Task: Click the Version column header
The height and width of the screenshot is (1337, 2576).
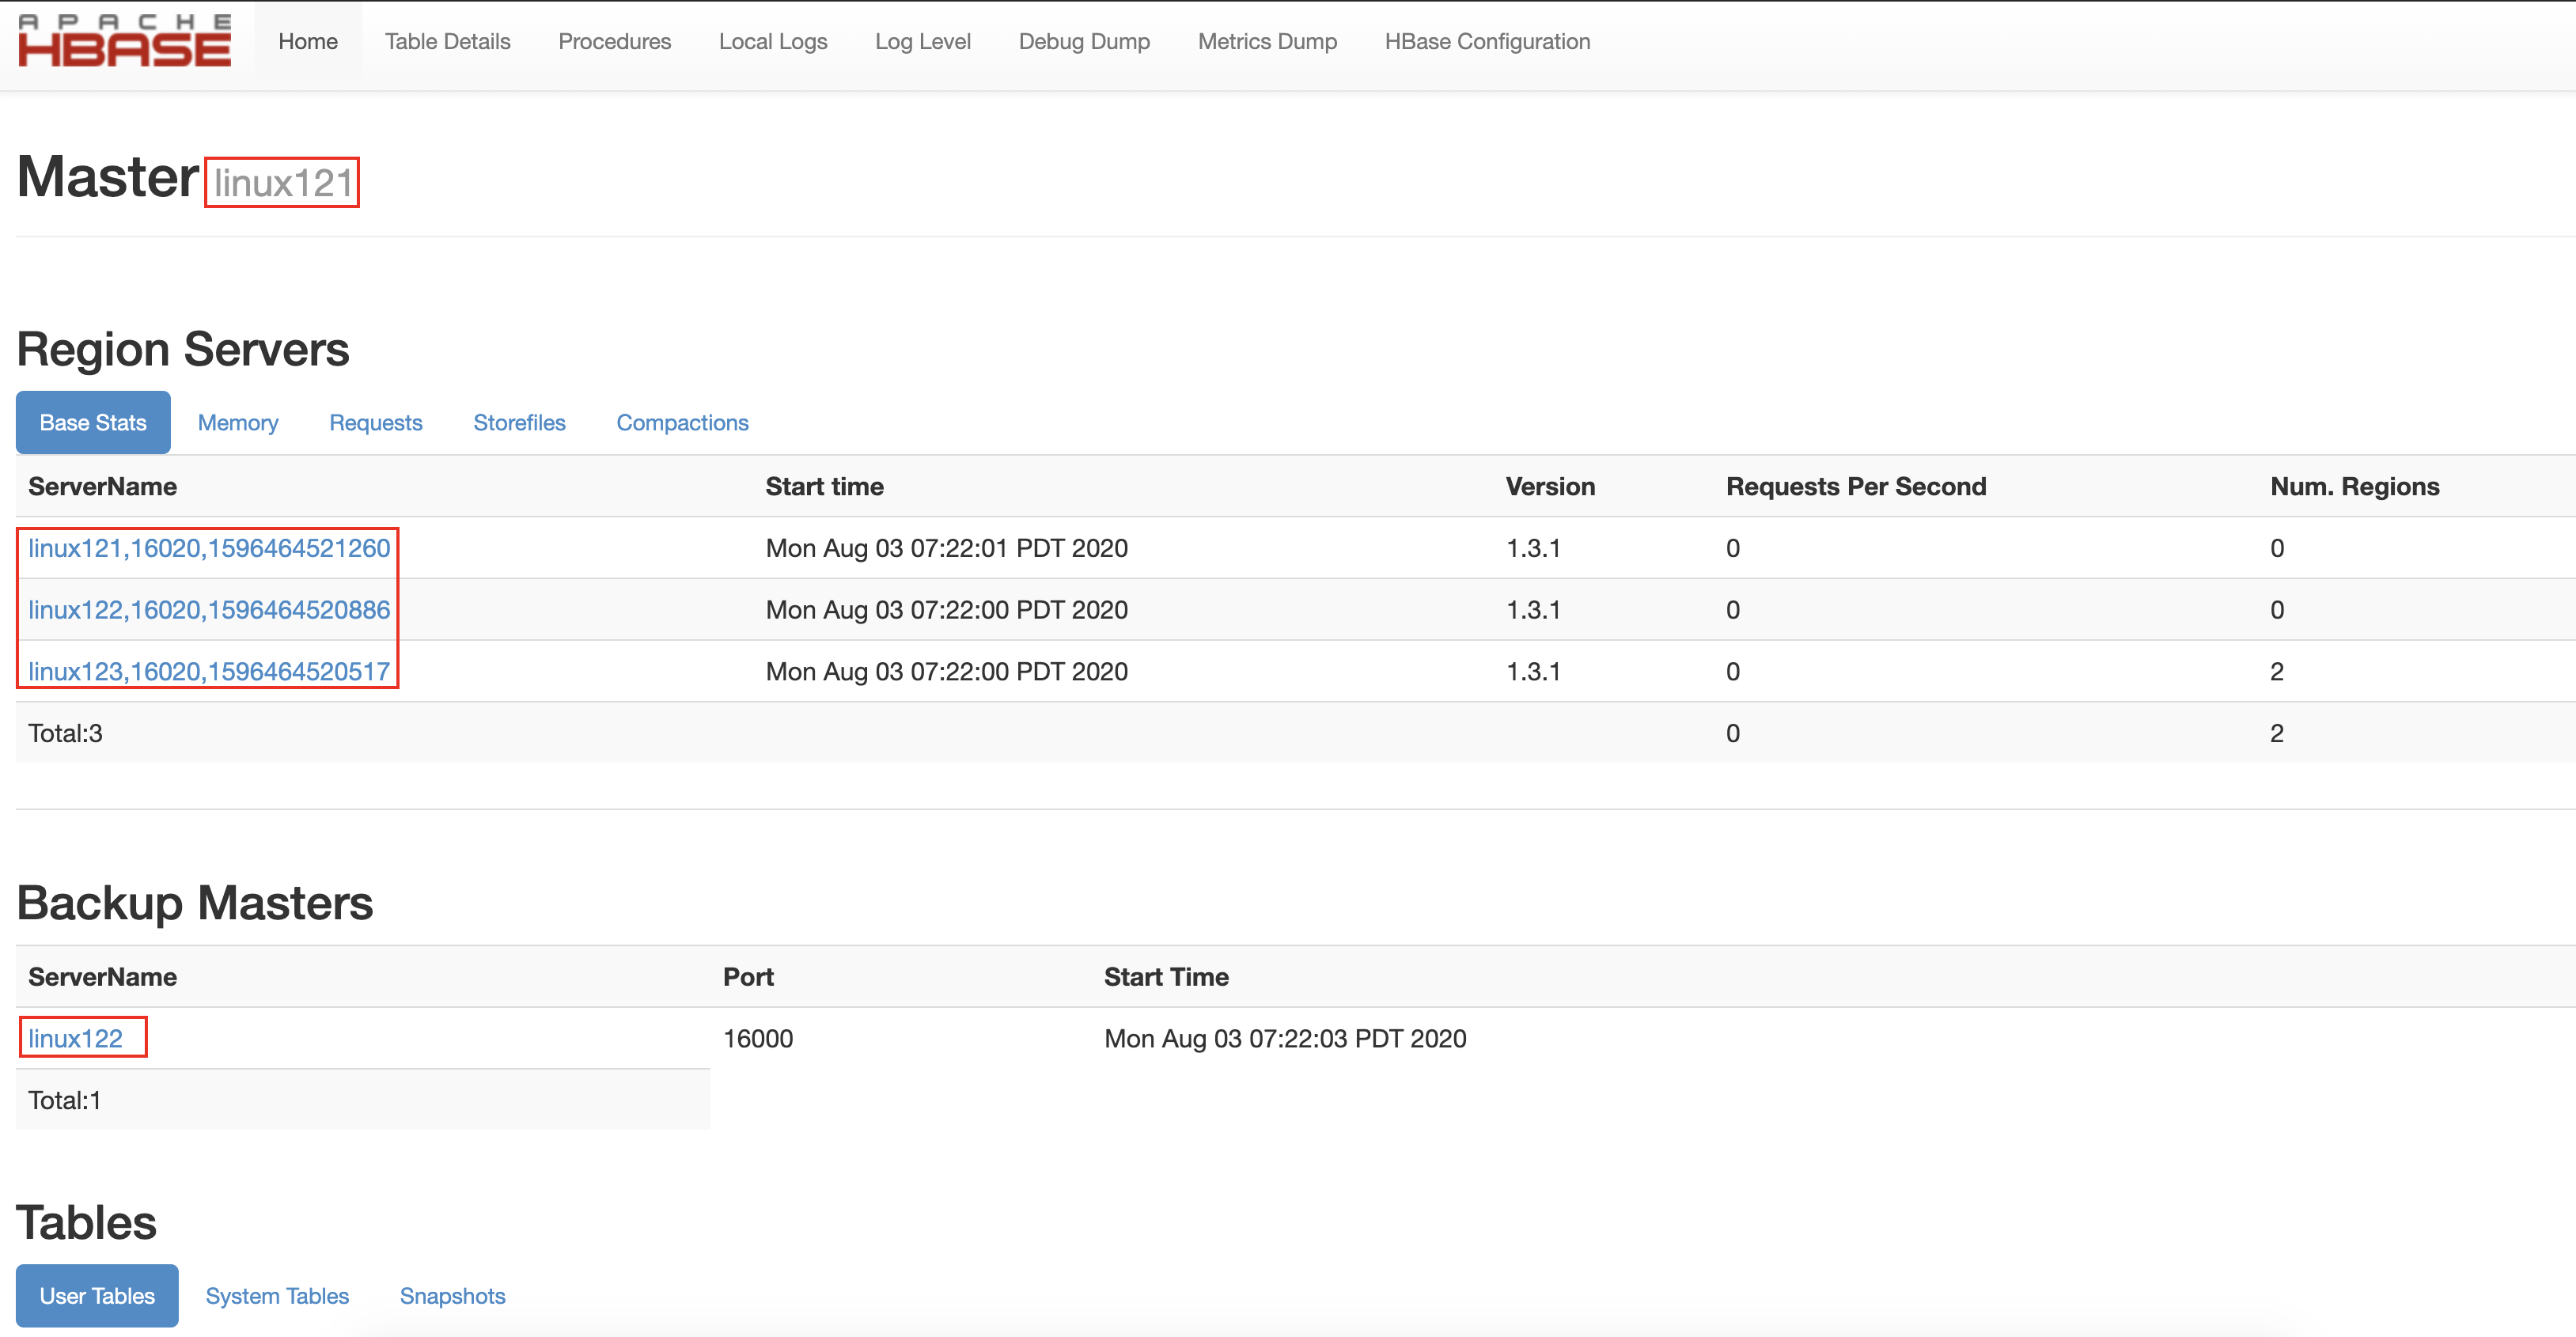Action: [1550, 486]
